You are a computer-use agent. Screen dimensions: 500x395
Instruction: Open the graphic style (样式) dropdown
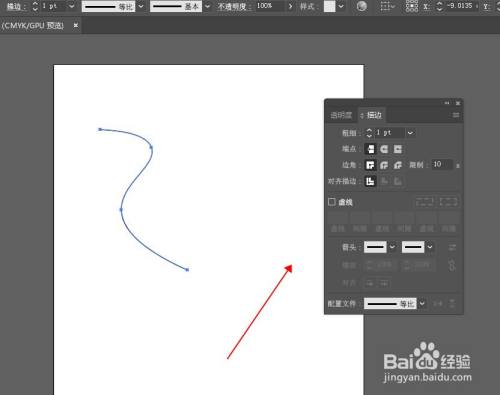(x=341, y=6)
